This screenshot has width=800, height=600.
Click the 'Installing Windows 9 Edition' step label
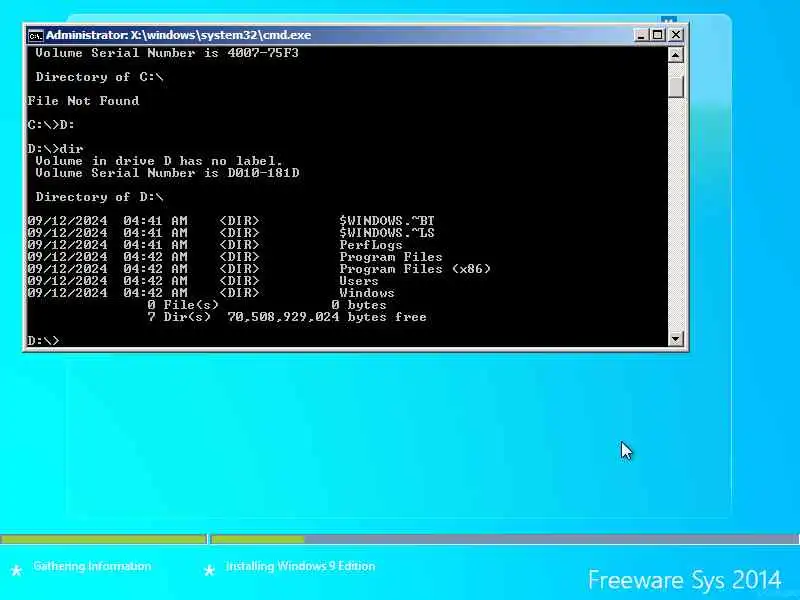tap(301, 566)
